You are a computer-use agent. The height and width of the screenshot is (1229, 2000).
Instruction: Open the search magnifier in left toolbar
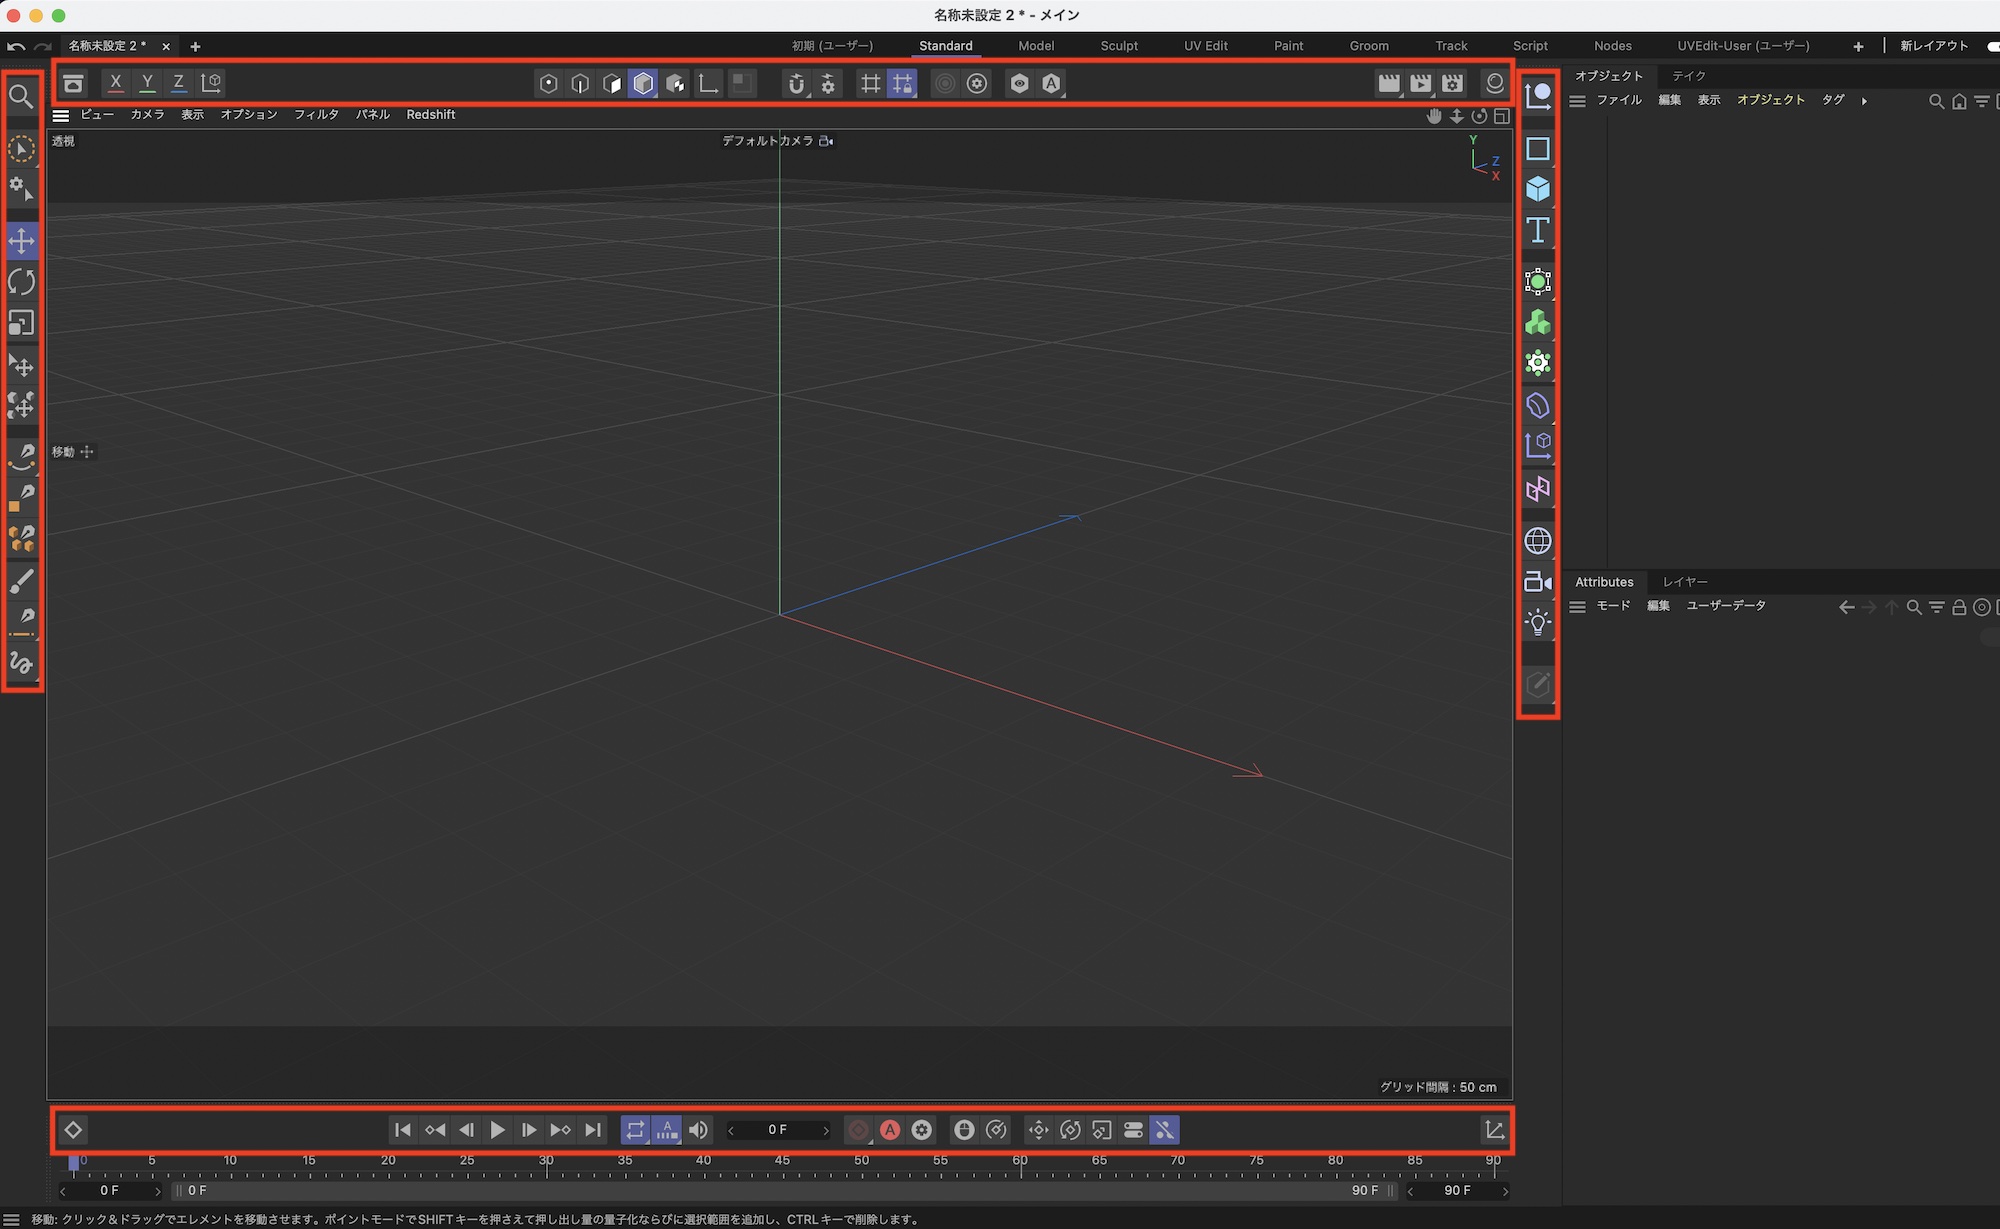click(21, 96)
